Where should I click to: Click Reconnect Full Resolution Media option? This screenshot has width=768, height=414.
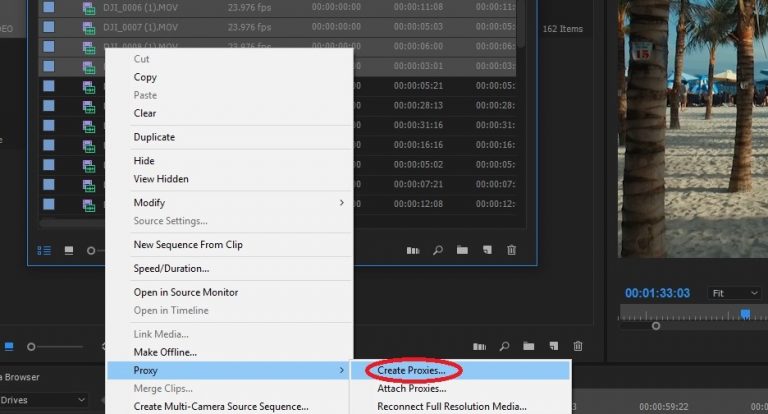coord(451,406)
